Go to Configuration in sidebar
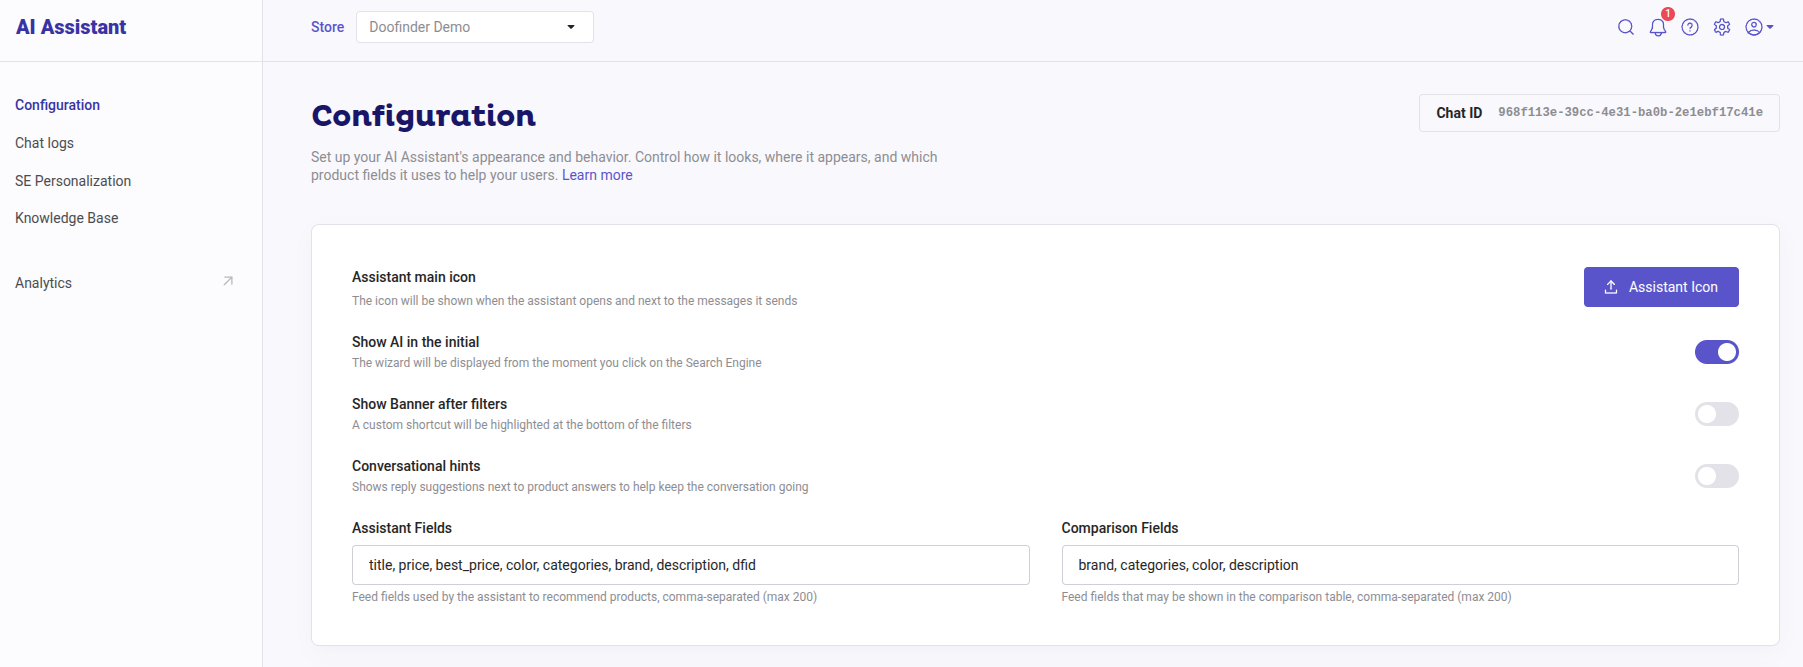This screenshot has height=667, width=1803. point(57,105)
